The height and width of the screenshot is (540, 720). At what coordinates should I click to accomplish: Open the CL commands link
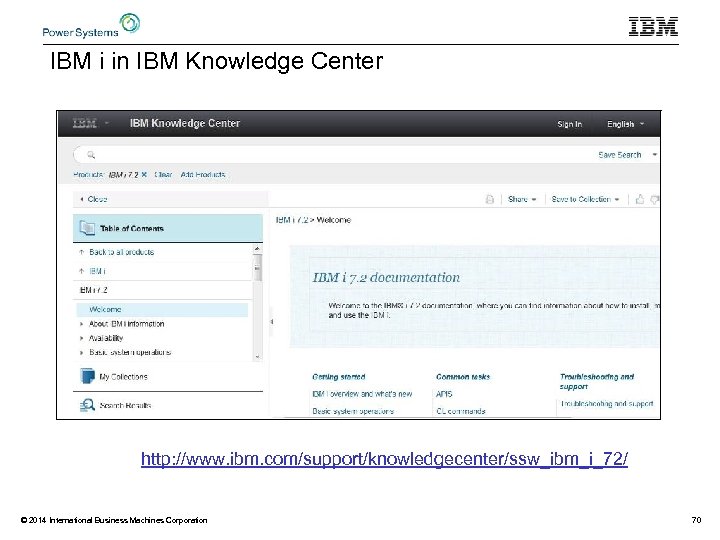[x=461, y=411]
